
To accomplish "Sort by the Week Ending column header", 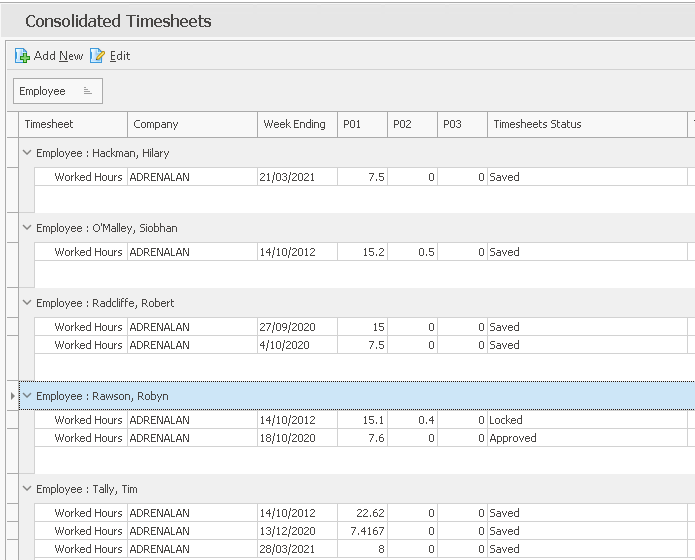I will tap(294, 124).
